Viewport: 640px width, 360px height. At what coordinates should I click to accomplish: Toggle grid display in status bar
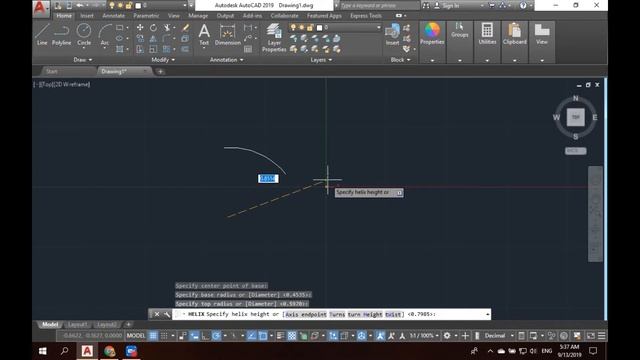point(153,336)
